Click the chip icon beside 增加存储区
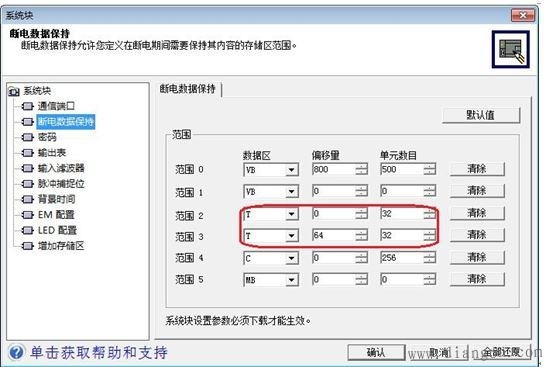Image resolution: width=548 pixels, height=367 pixels. tap(28, 246)
